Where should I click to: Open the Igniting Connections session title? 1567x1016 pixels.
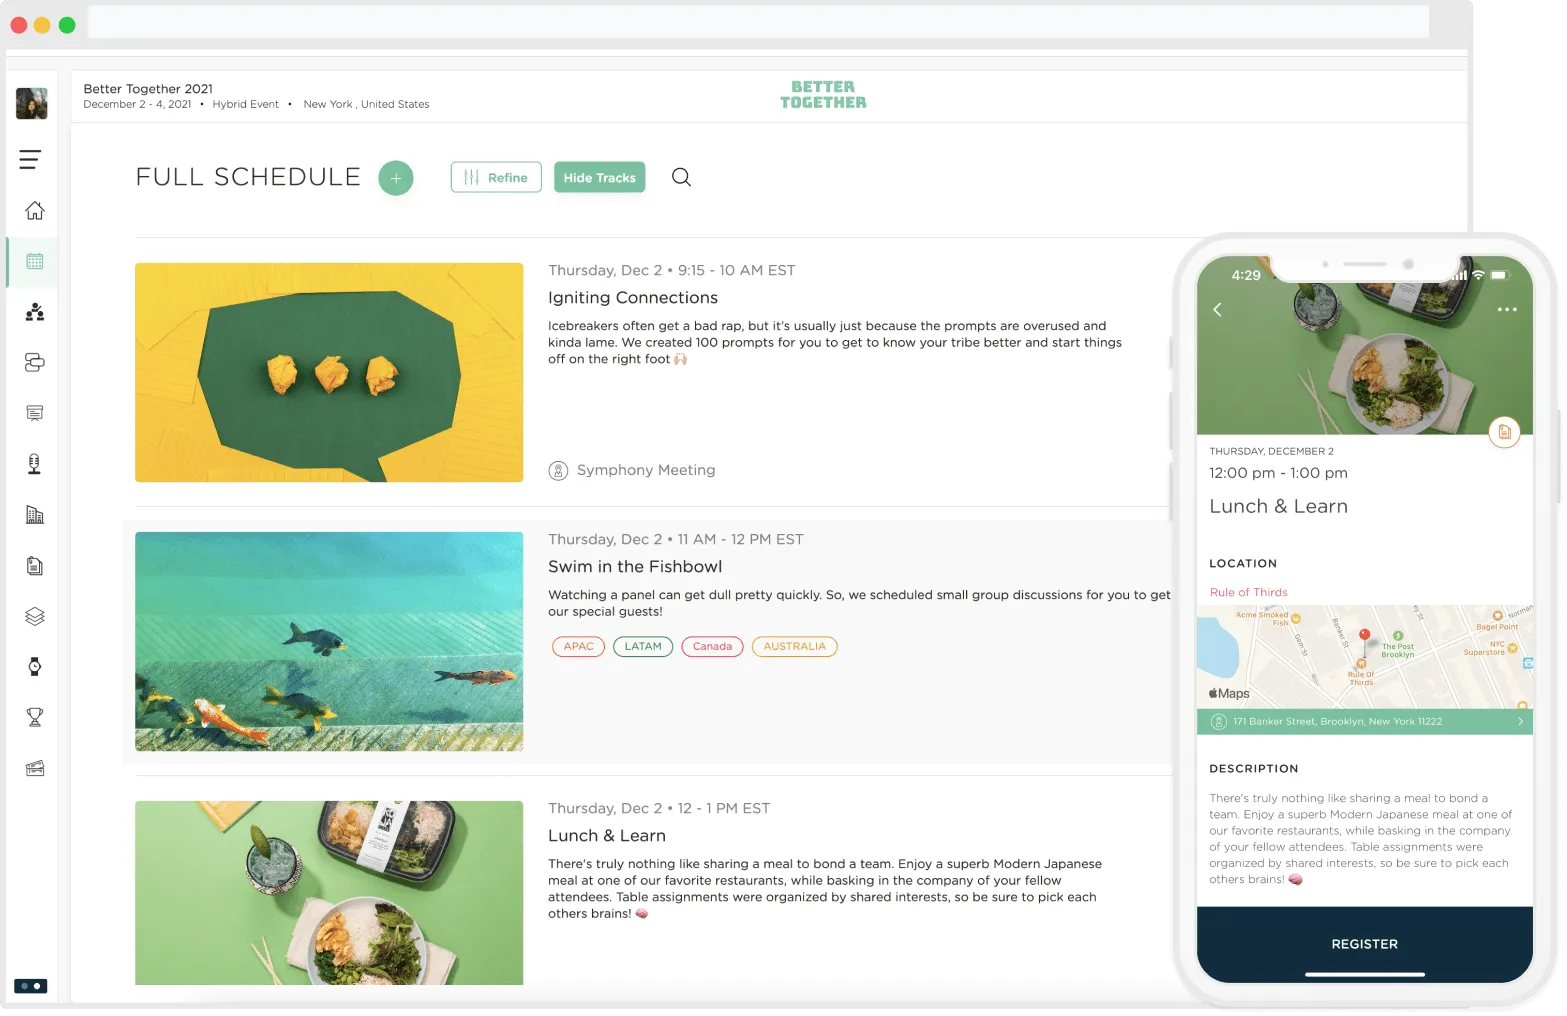(633, 298)
